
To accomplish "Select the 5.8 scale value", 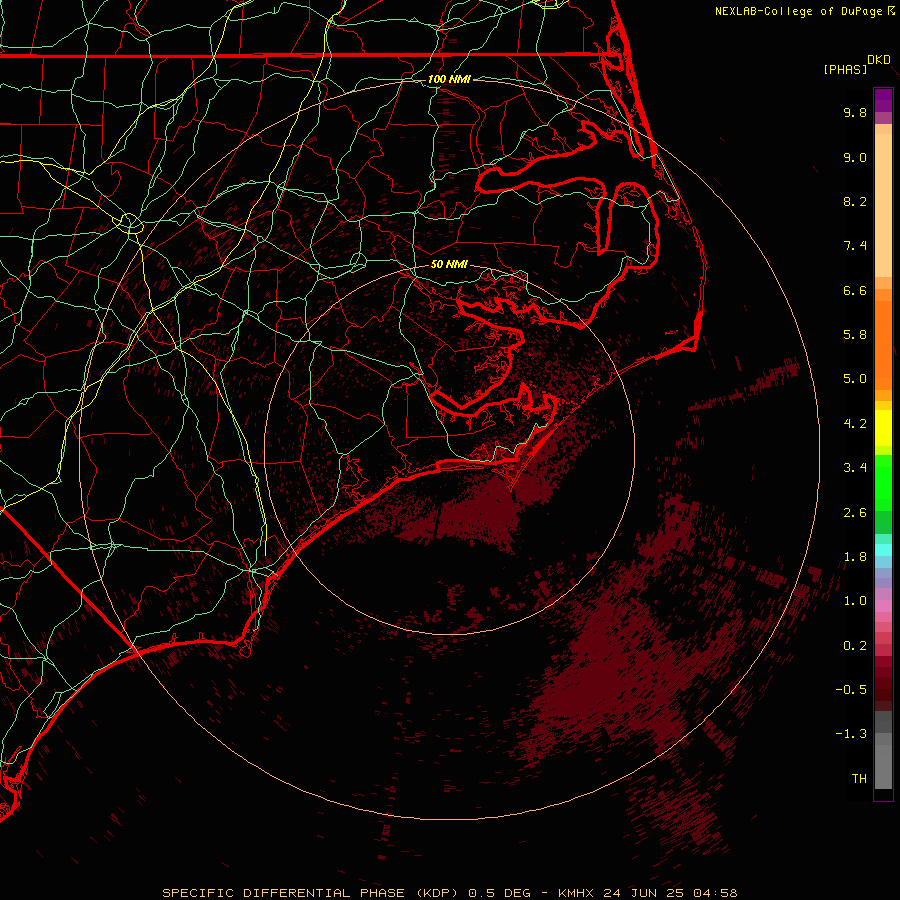I will click(855, 335).
